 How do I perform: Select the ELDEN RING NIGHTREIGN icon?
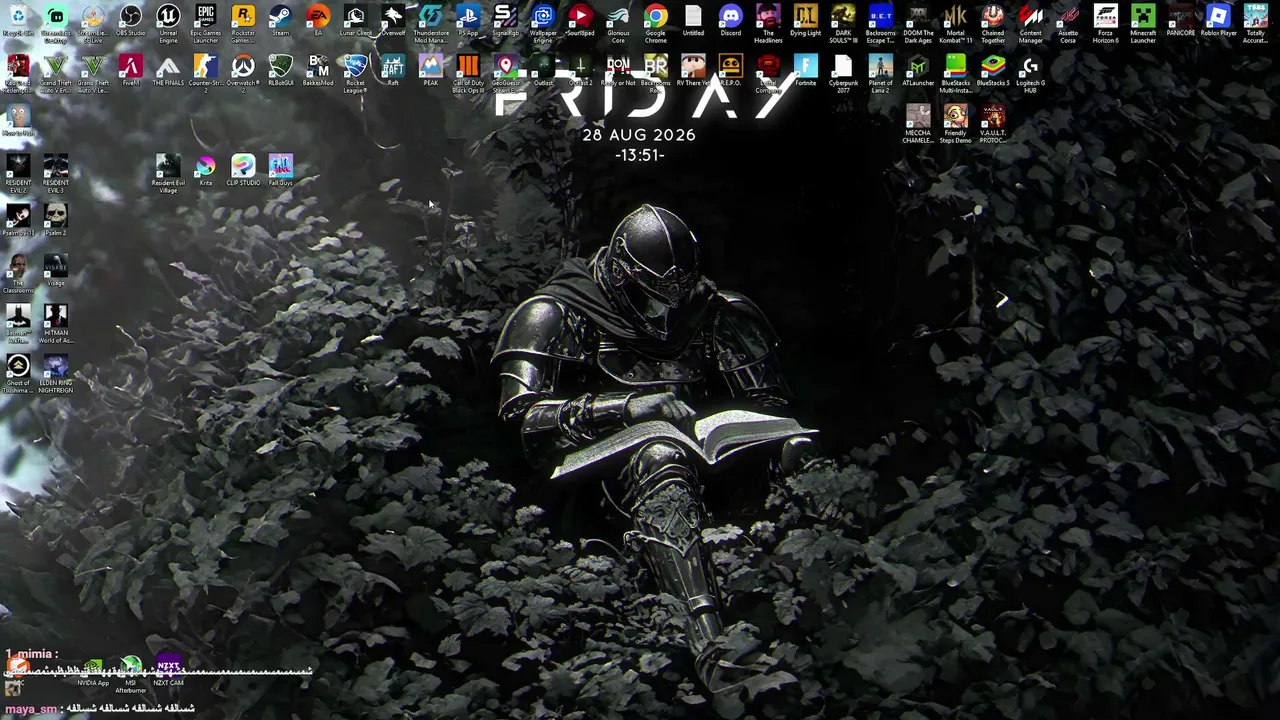tap(56, 374)
